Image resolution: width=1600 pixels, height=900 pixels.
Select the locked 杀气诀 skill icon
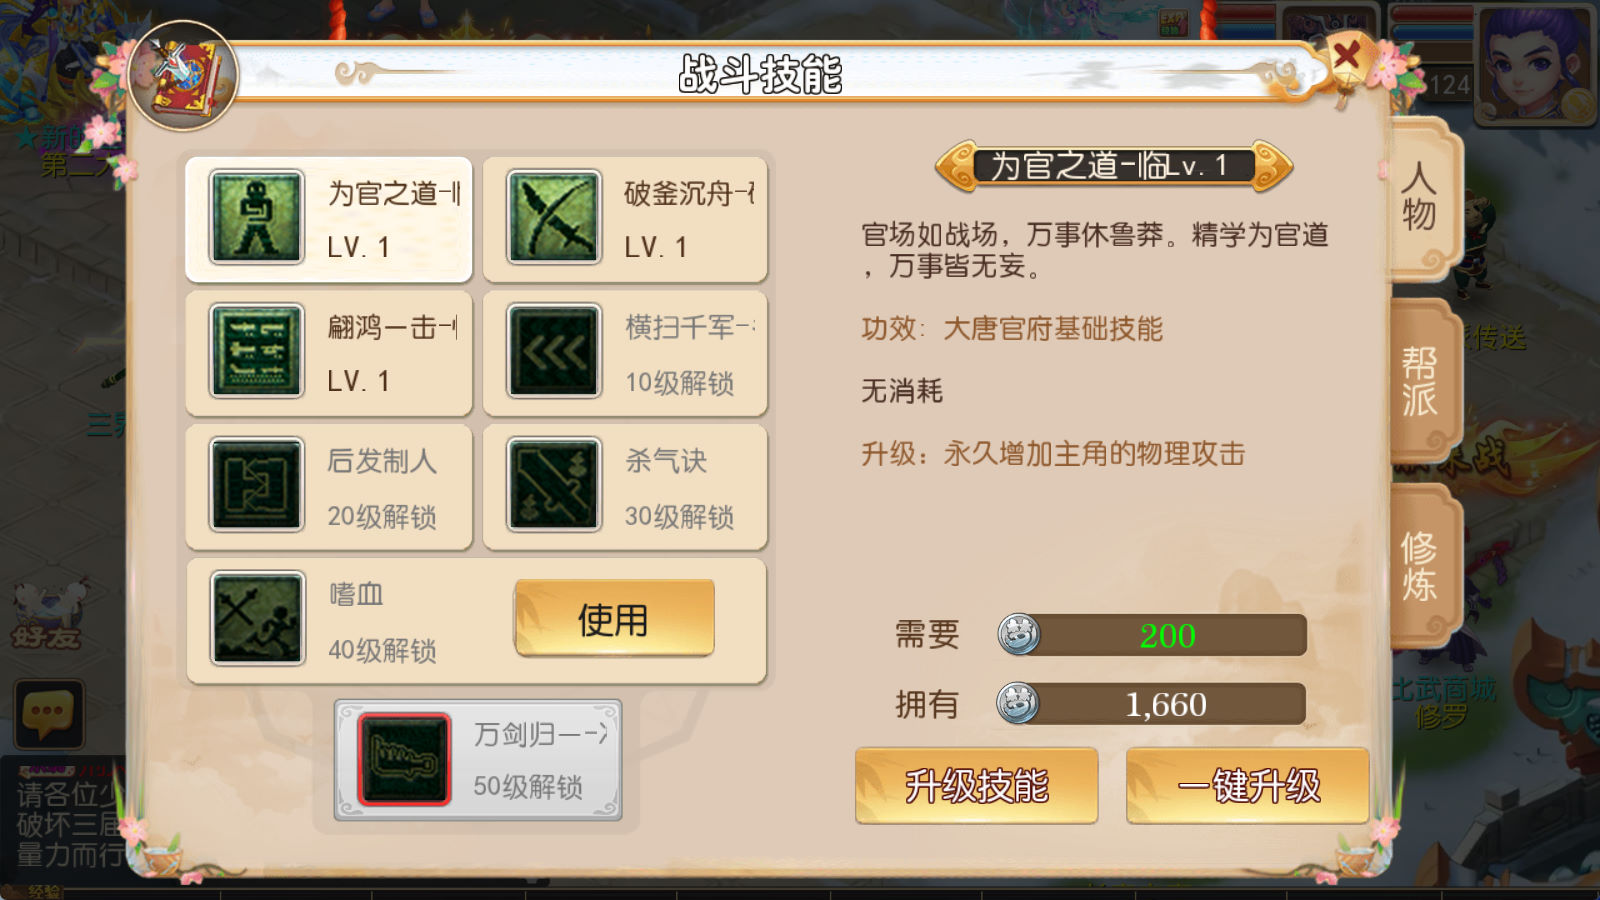point(553,485)
